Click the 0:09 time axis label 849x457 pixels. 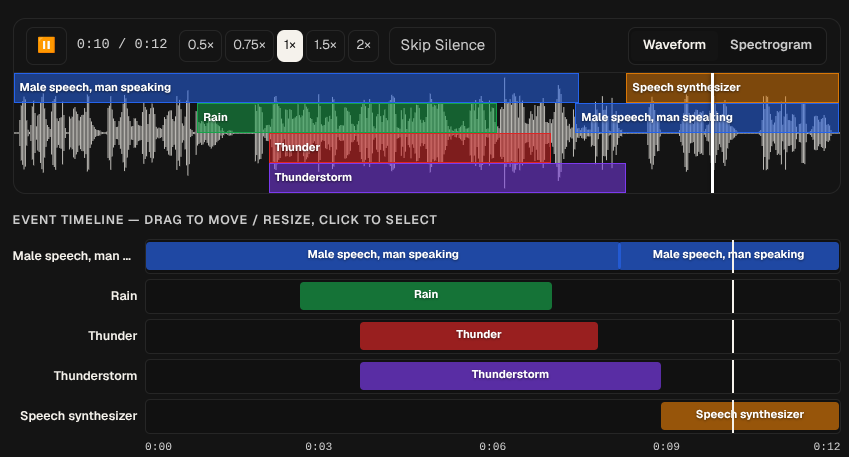click(666, 447)
